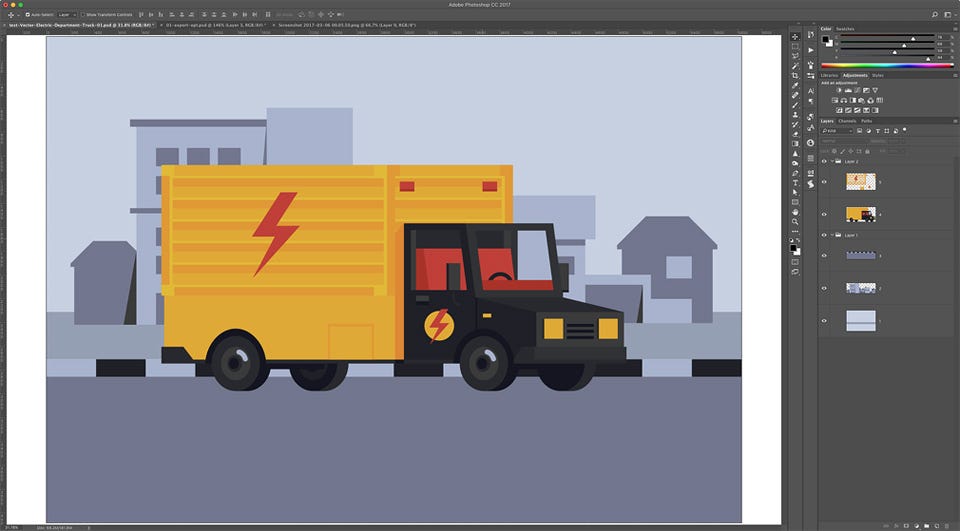Click the foreground color swatch in toolbar
The image size is (960, 531).
pyautogui.click(x=793, y=248)
